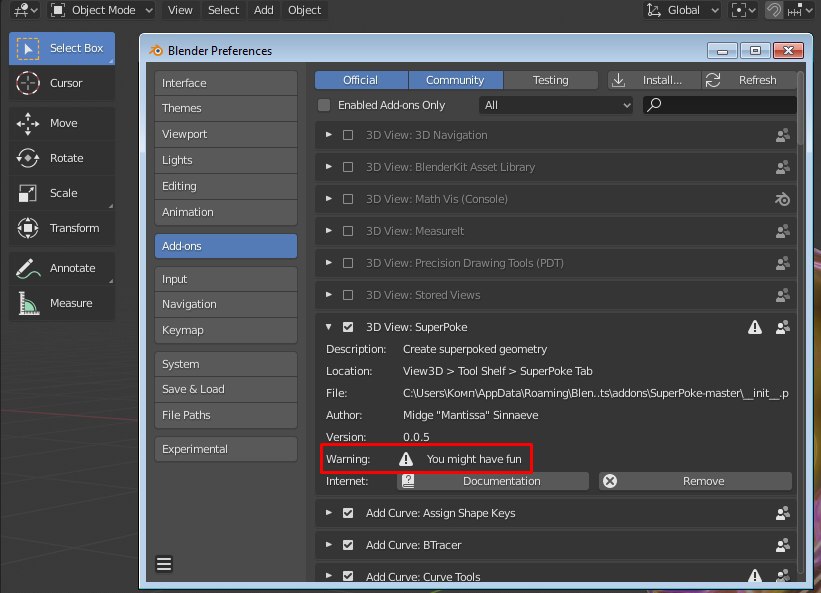Click the SuperPoke warning triangle icon in header row
821x593 pixels.
click(x=755, y=327)
